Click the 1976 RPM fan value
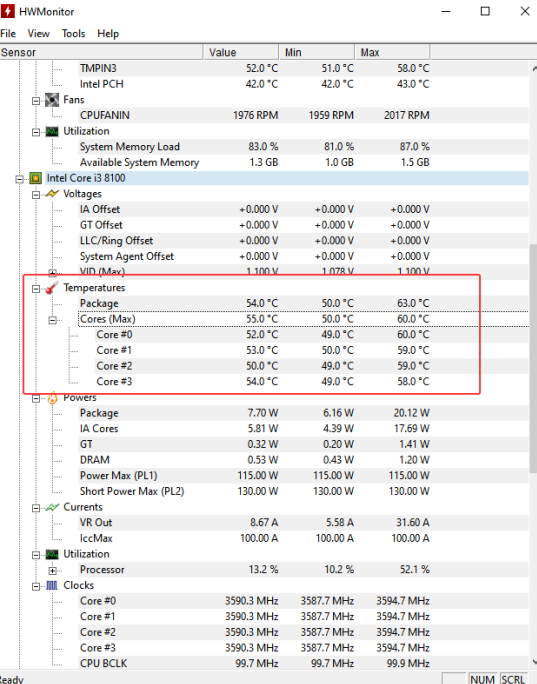This screenshot has height=684, width=537. tap(256, 115)
